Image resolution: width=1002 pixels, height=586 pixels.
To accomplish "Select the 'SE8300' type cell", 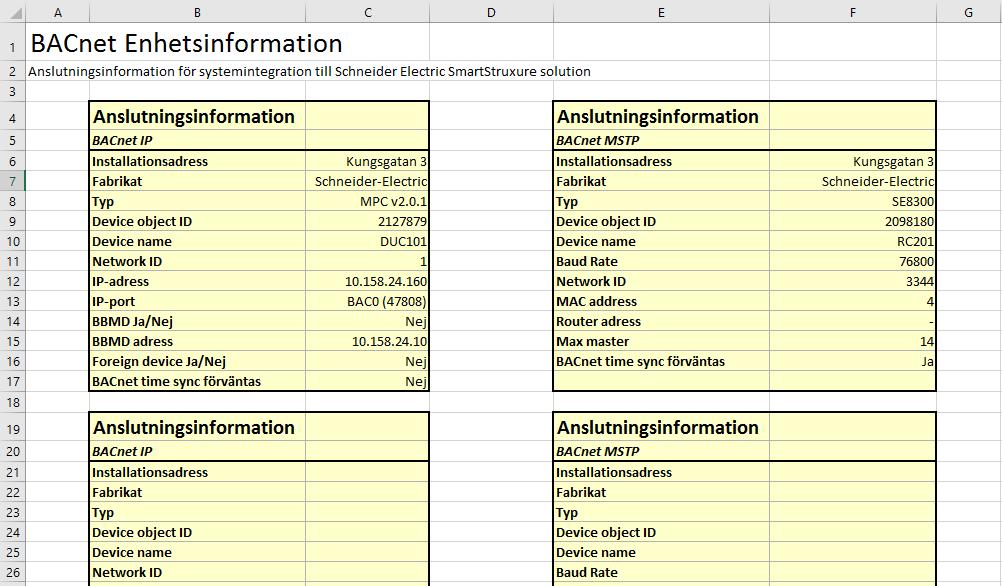I will [x=853, y=202].
